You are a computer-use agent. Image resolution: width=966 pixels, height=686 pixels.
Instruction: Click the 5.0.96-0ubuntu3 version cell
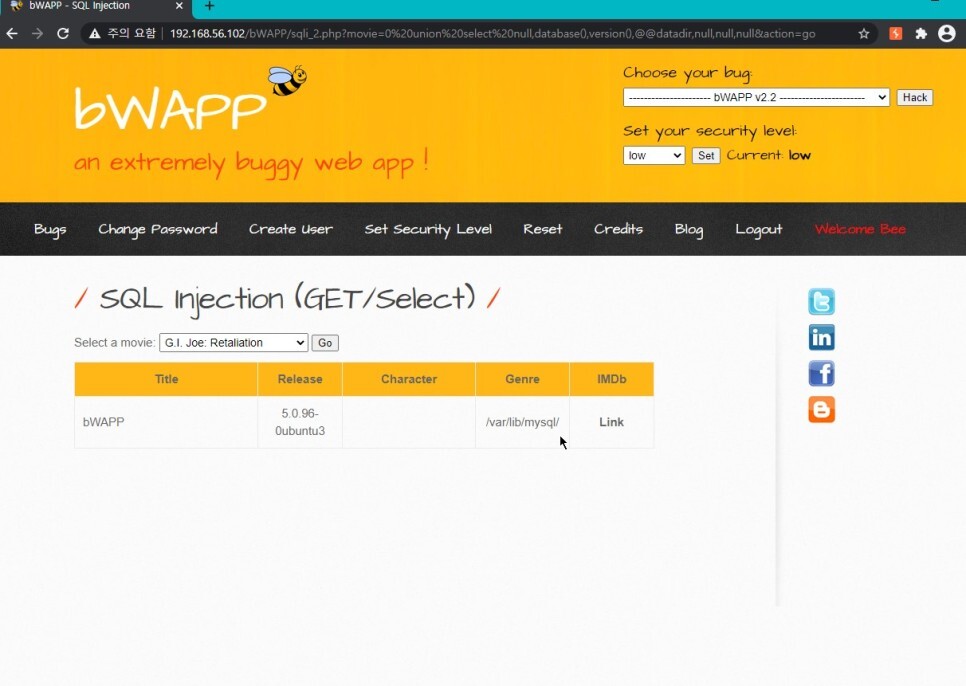point(300,422)
